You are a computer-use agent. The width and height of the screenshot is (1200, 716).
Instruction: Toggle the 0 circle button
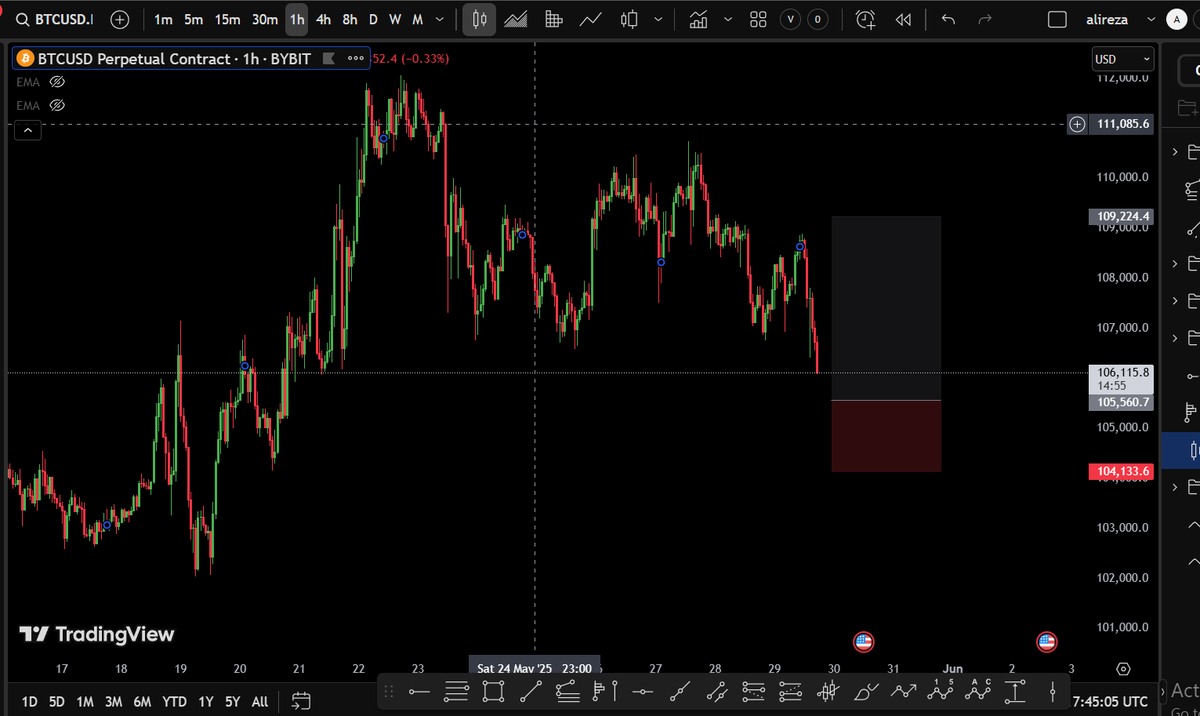(819, 20)
